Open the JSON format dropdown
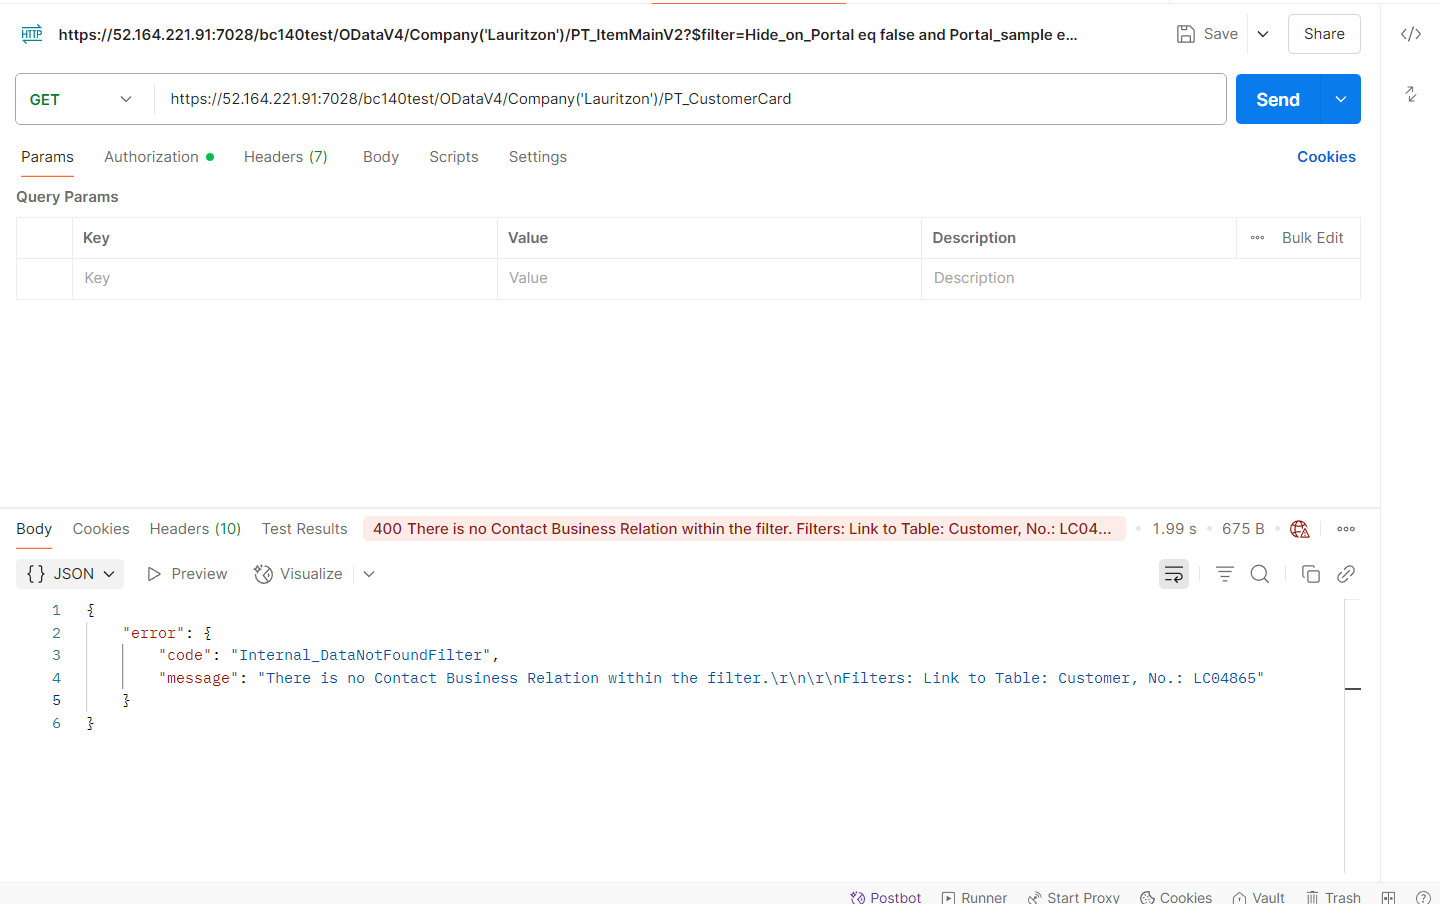The width and height of the screenshot is (1440, 904). [70, 574]
